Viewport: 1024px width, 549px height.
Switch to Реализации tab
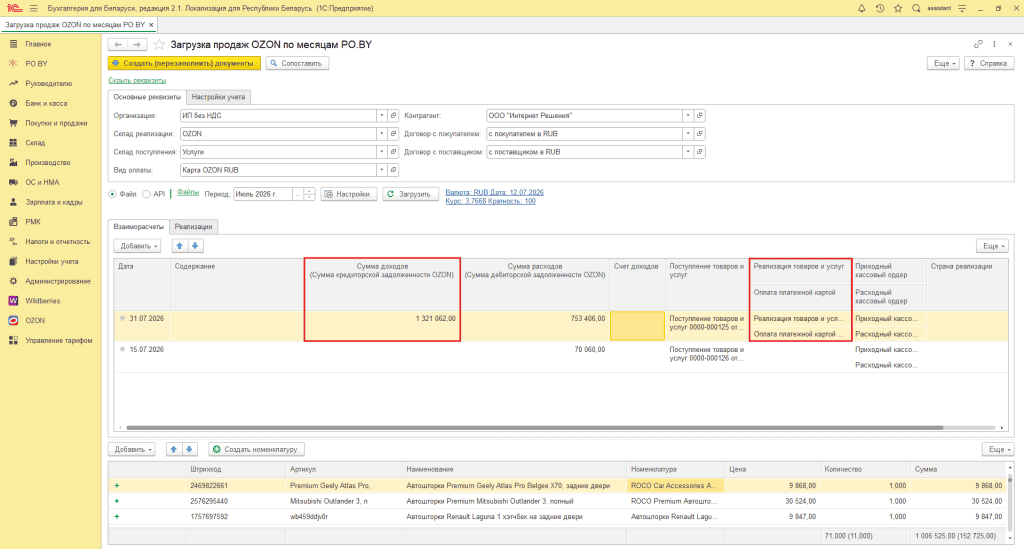pyautogui.click(x=193, y=227)
